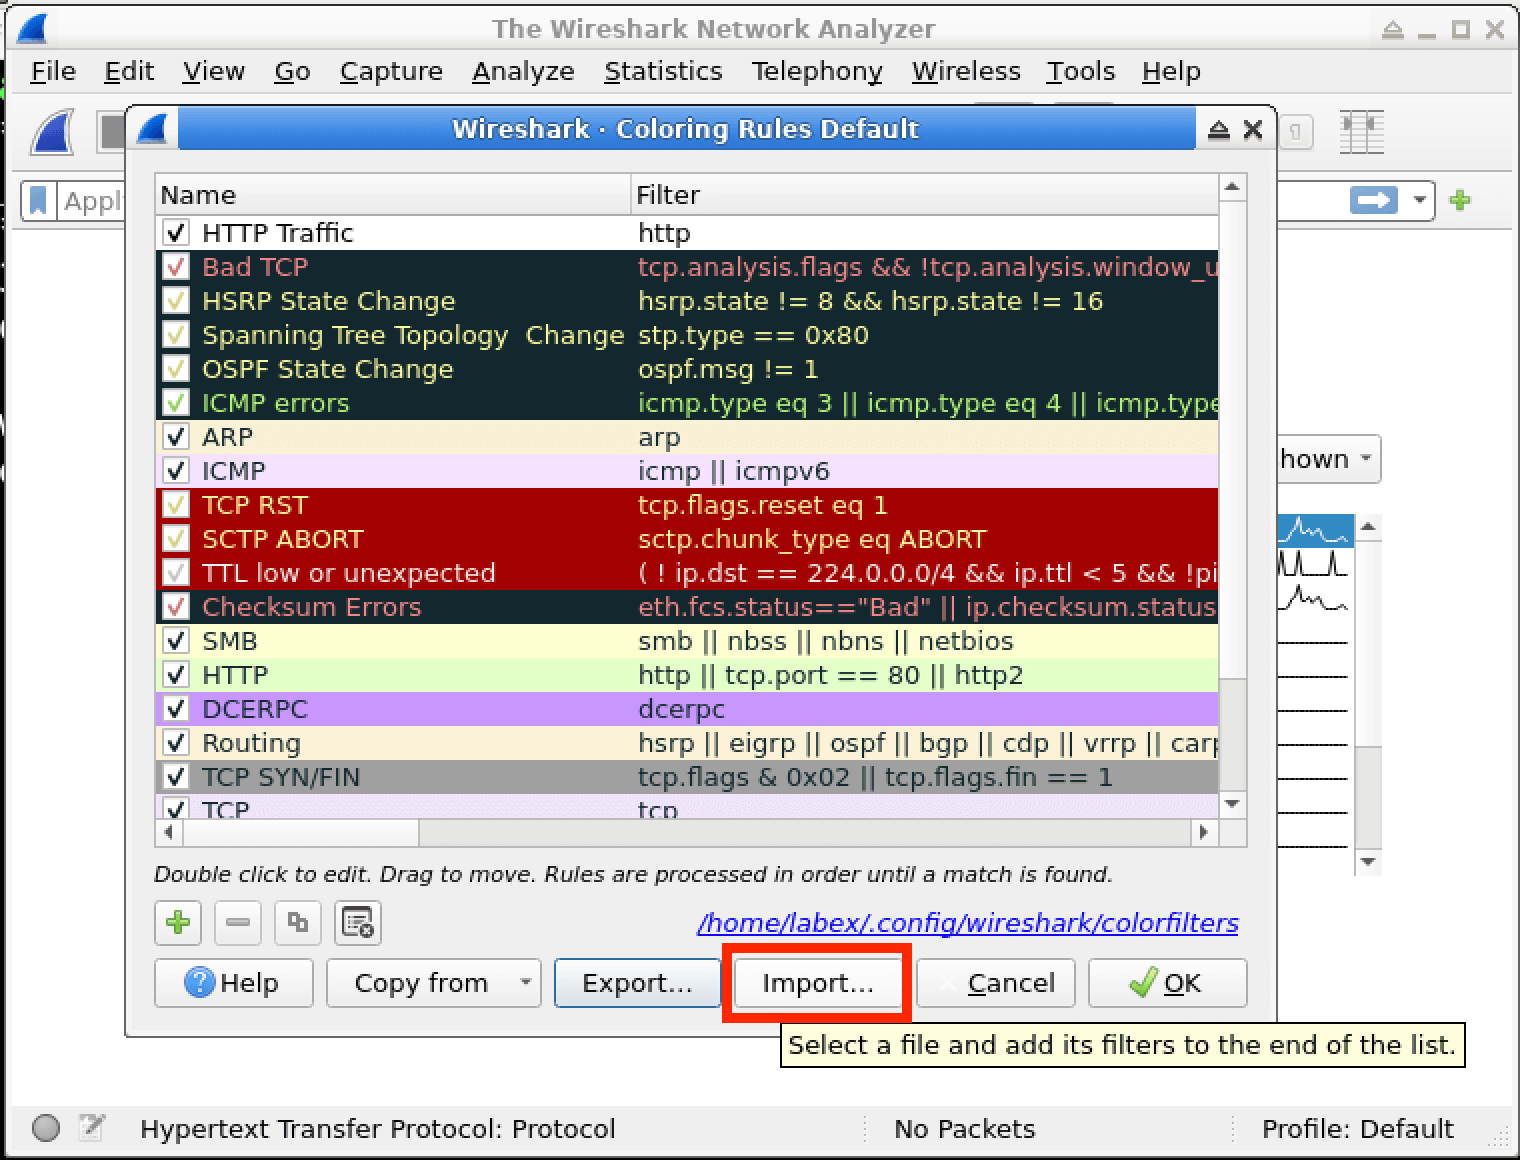Add filter button with green plus
Viewport: 1520px width, 1160px height.
pyautogui.click(x=1460, y=200)
